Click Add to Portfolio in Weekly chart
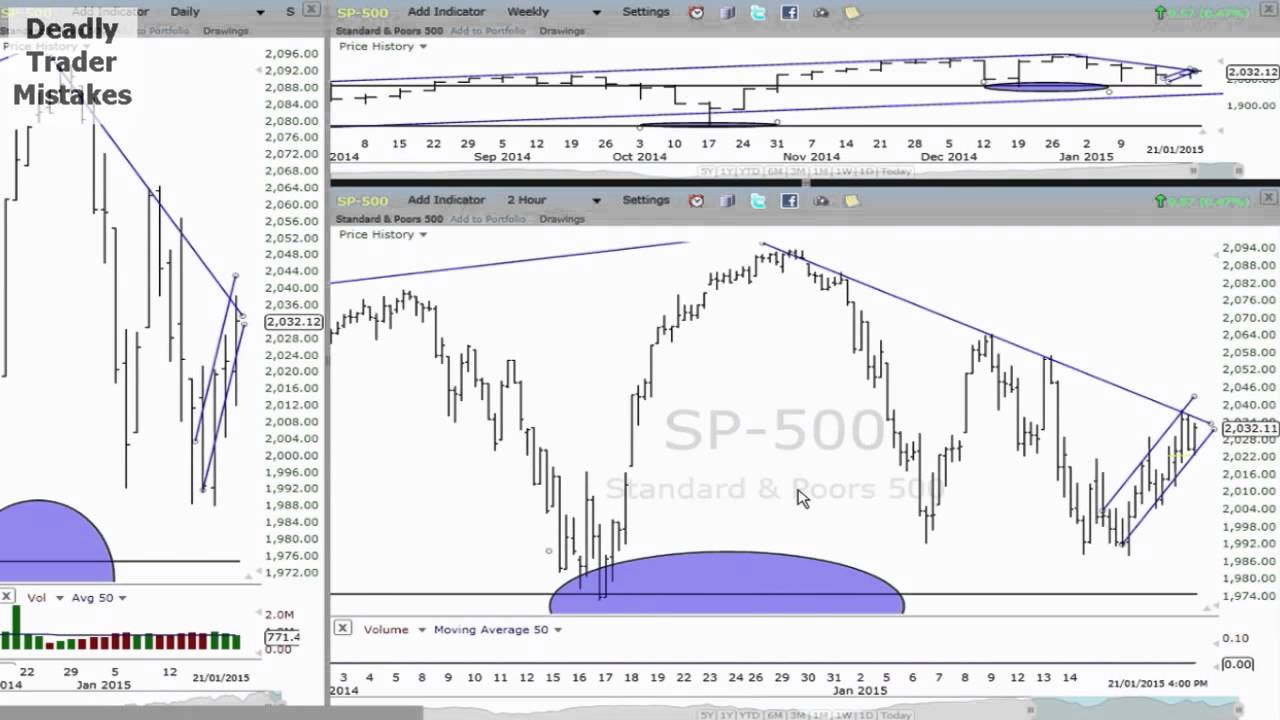The image size is (1280, 720). point(488,31)
